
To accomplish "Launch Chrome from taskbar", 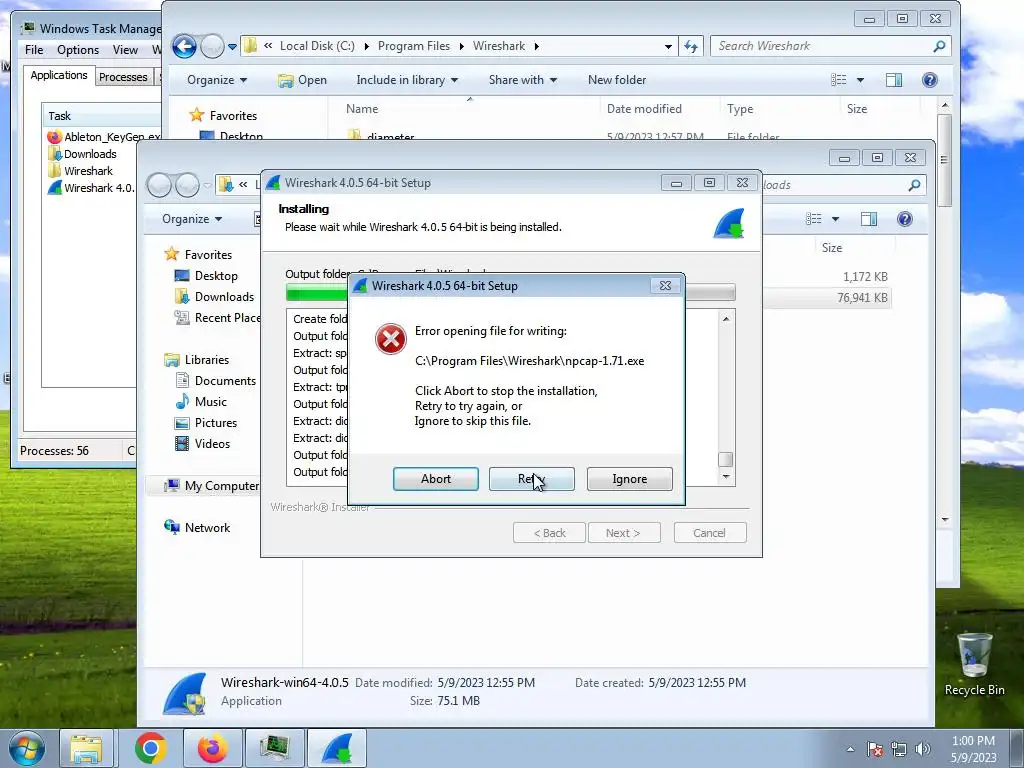I will coord(151,748).
